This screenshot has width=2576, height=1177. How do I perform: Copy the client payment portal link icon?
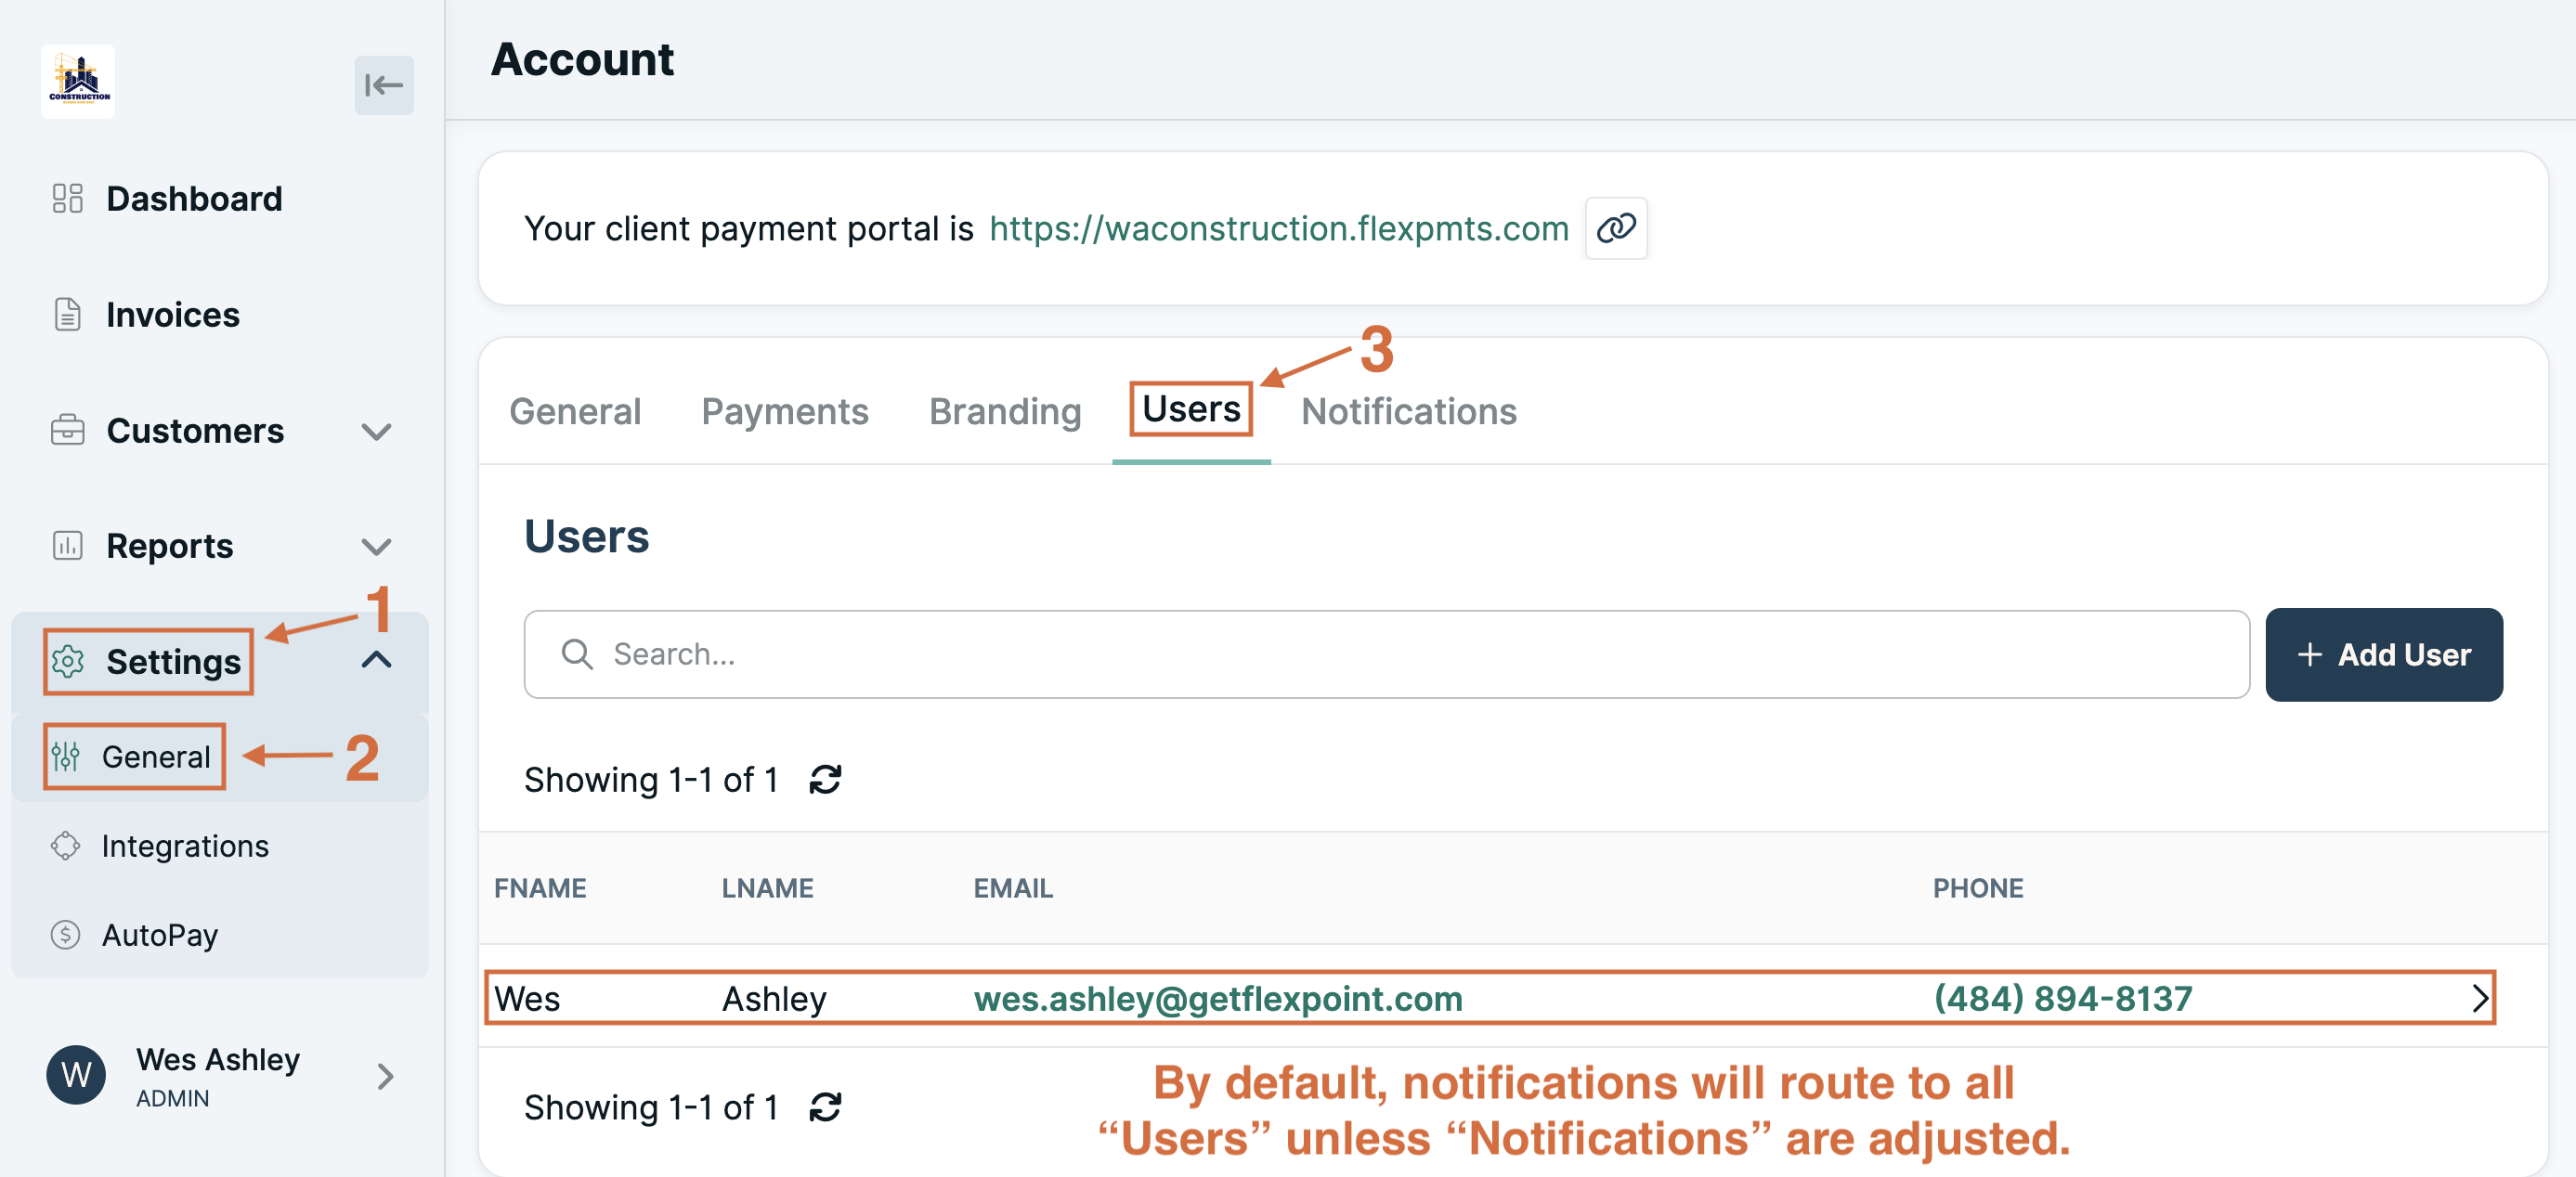[1617, 228]
